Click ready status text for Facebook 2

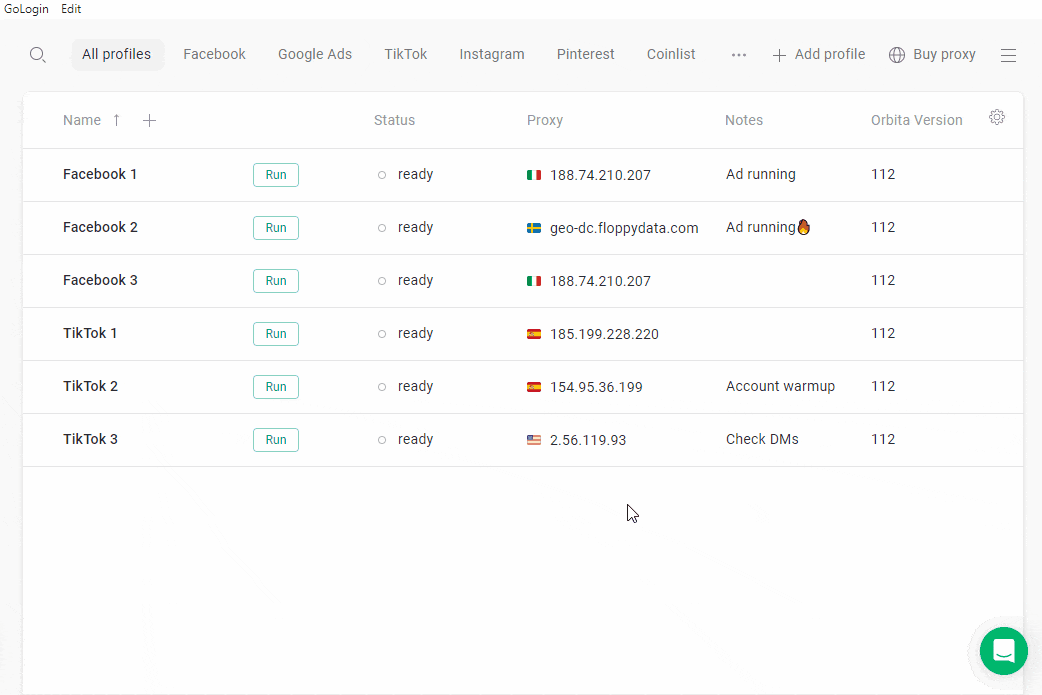[x=415, y=228]
